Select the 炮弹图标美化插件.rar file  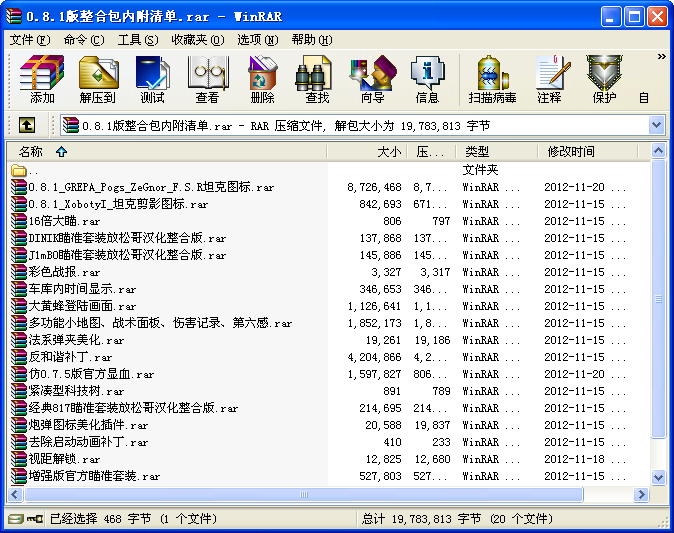click(x=80, y=425)
